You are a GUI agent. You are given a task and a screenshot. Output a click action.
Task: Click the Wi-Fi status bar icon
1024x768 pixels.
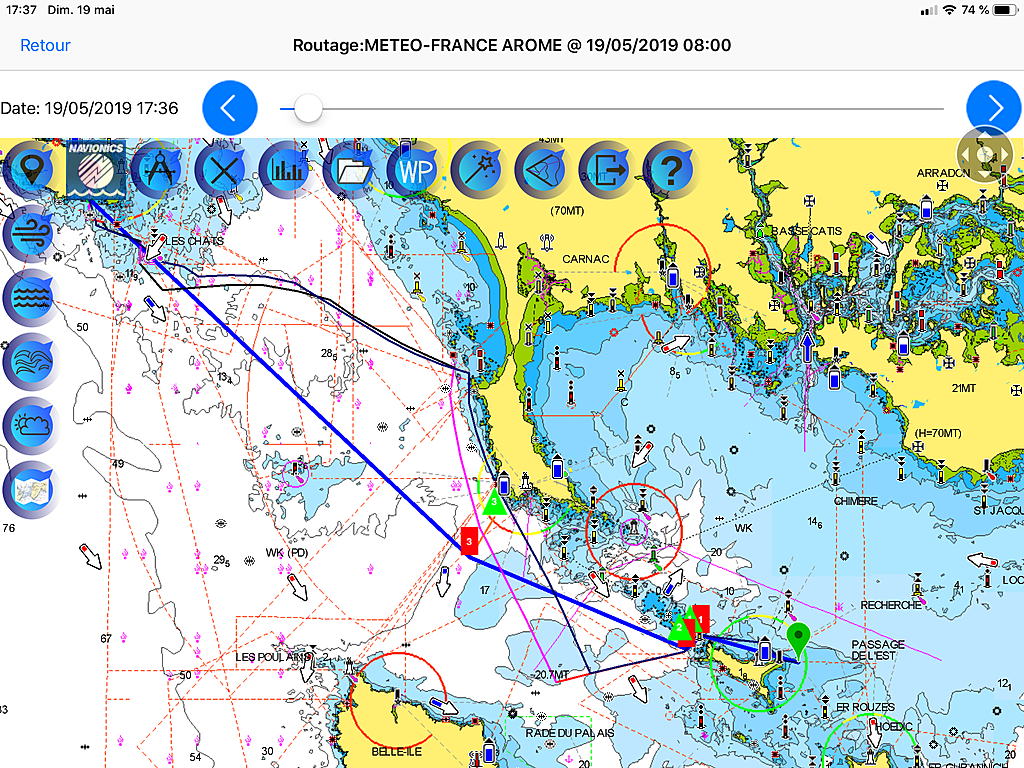tap(950, 10)
